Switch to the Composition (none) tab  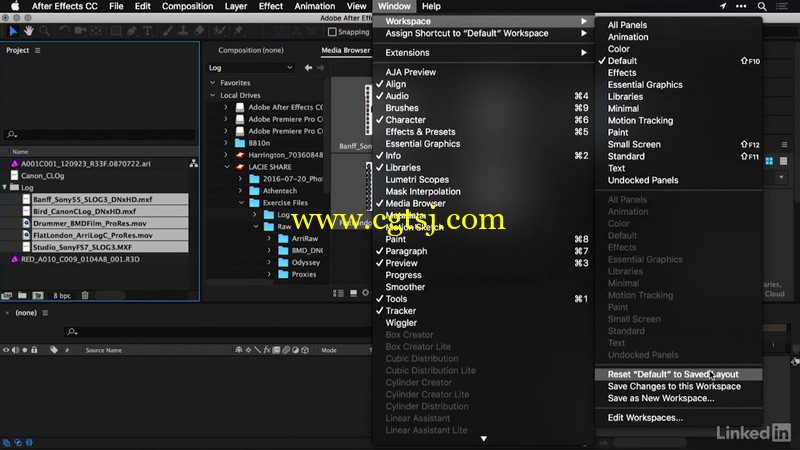pos(251,50)
